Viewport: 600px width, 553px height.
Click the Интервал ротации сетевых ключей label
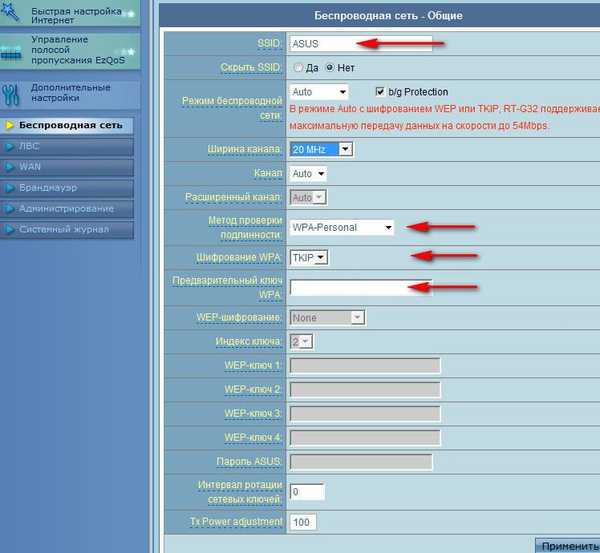click(x=240, y=492)
